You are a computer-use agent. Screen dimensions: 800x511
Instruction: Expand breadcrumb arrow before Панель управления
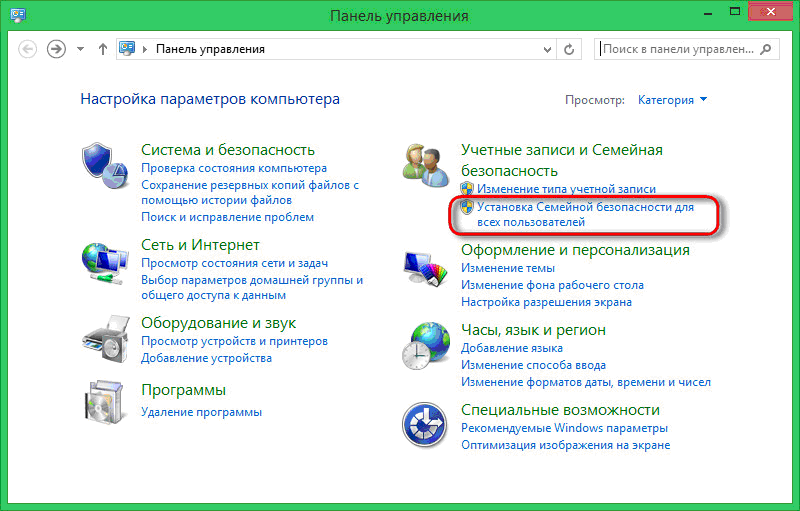pos(145,49)
